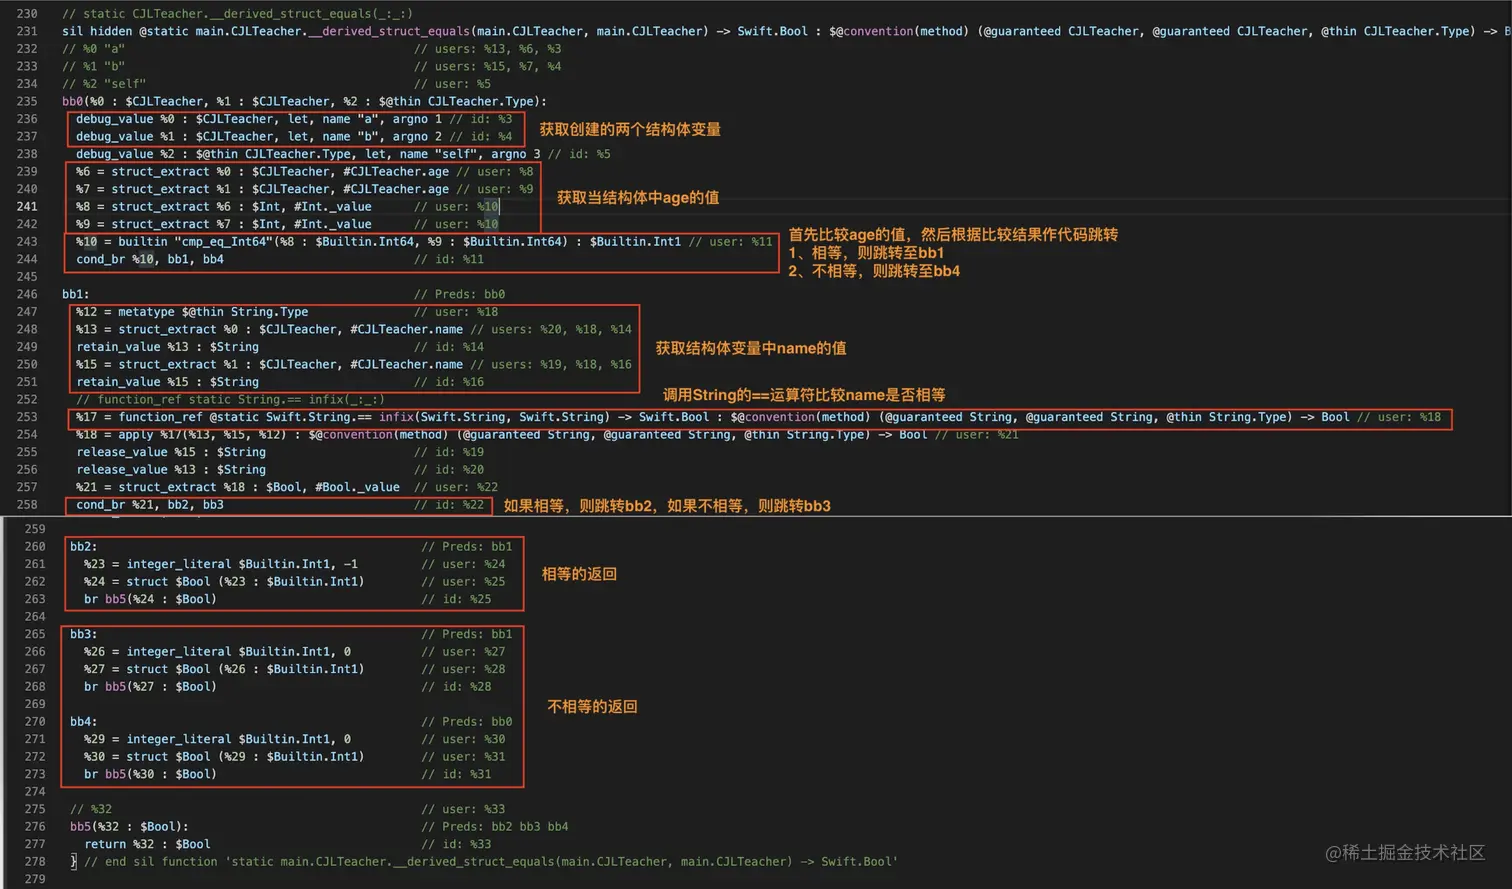1512x889 pixels.
Task: Click '%18 = apply %17' line
Action: click(x=547, y=434)
